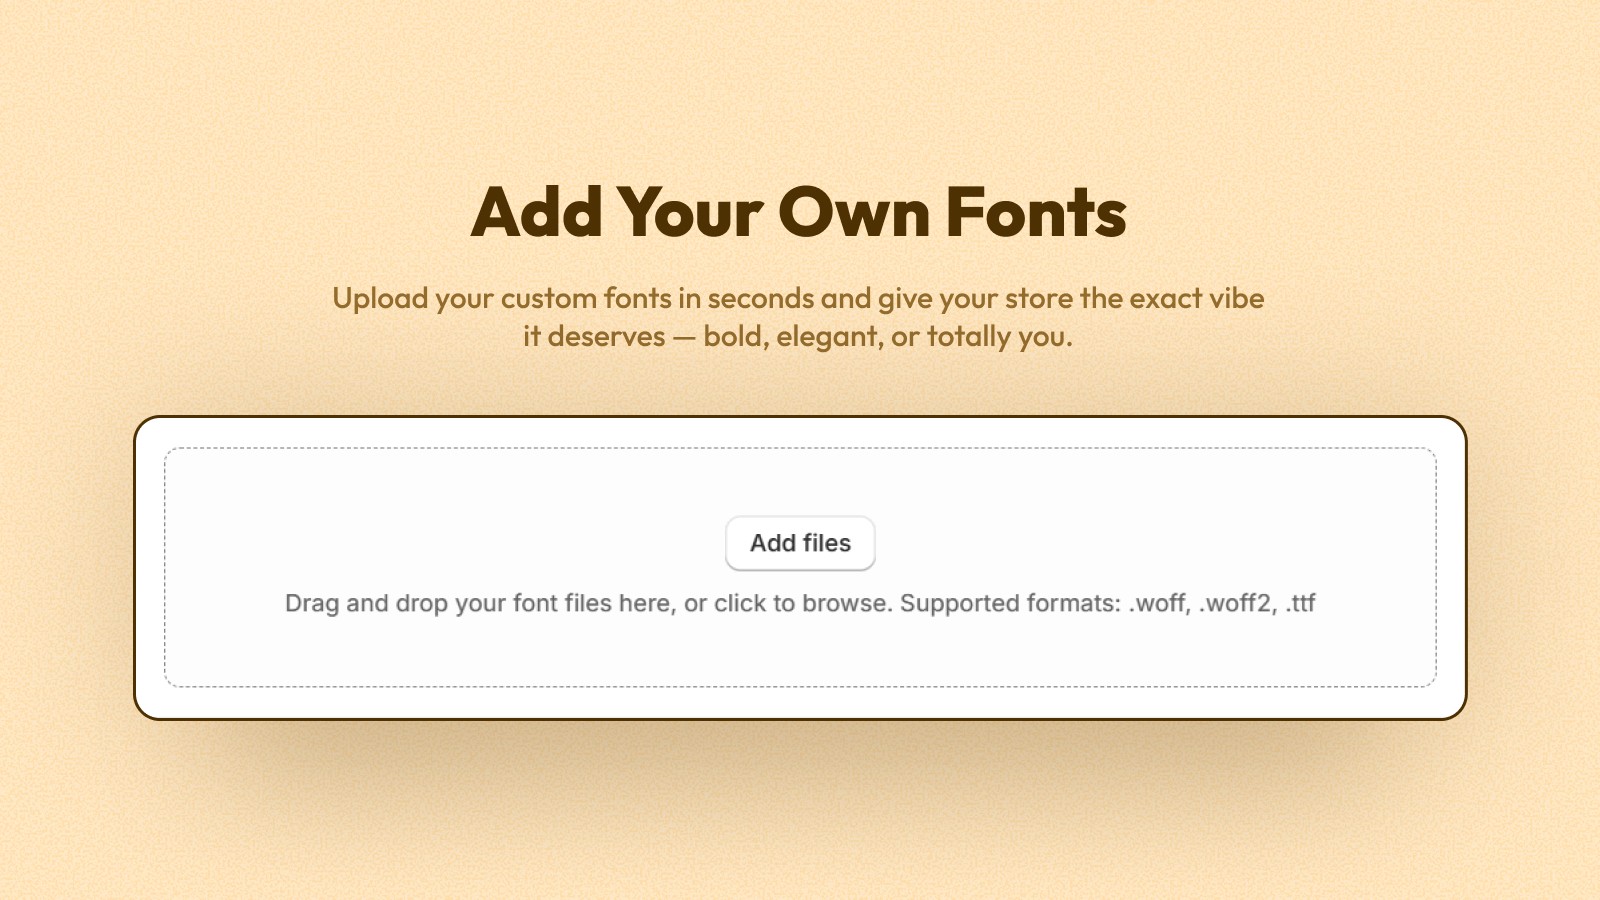The image size is (1600, 900).
Task: Click the text 'click to browse'
Action: click(x=806, y=603)
